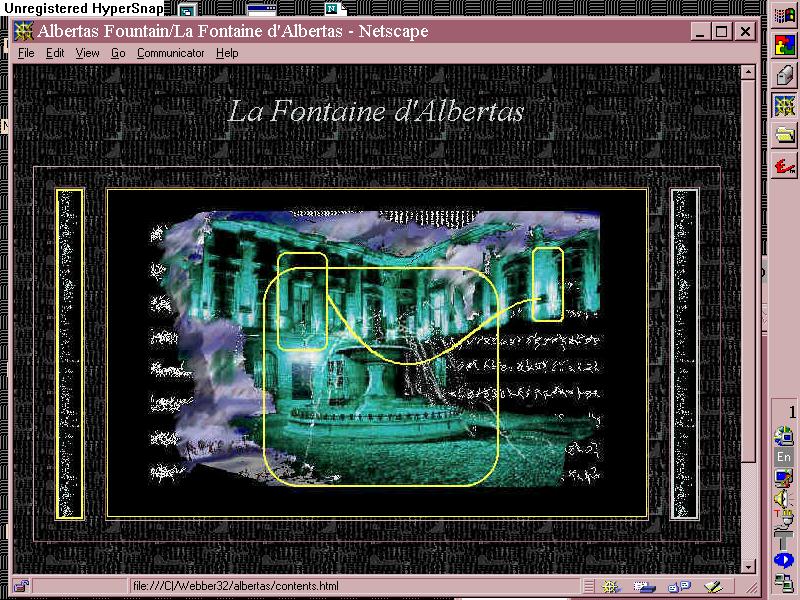800x600 pixels.
Task: Open the Go menu
Action: coord(118,53)
